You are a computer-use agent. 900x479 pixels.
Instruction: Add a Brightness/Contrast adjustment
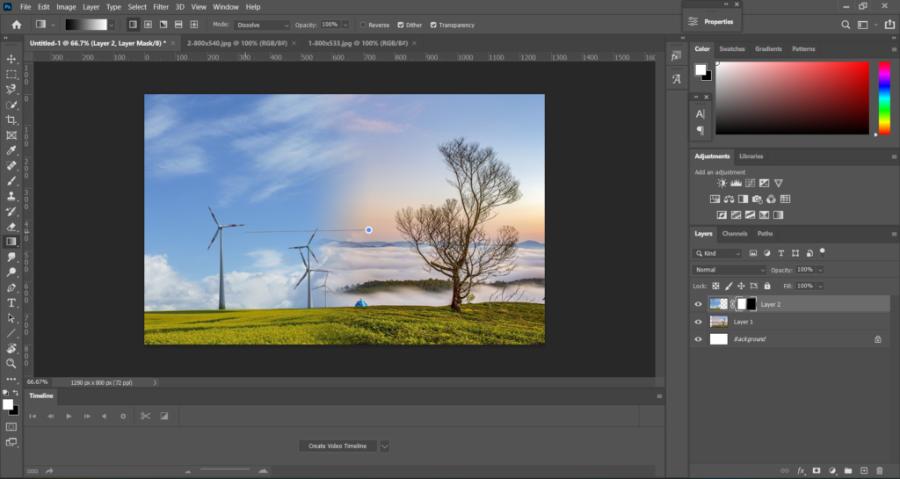721,183
